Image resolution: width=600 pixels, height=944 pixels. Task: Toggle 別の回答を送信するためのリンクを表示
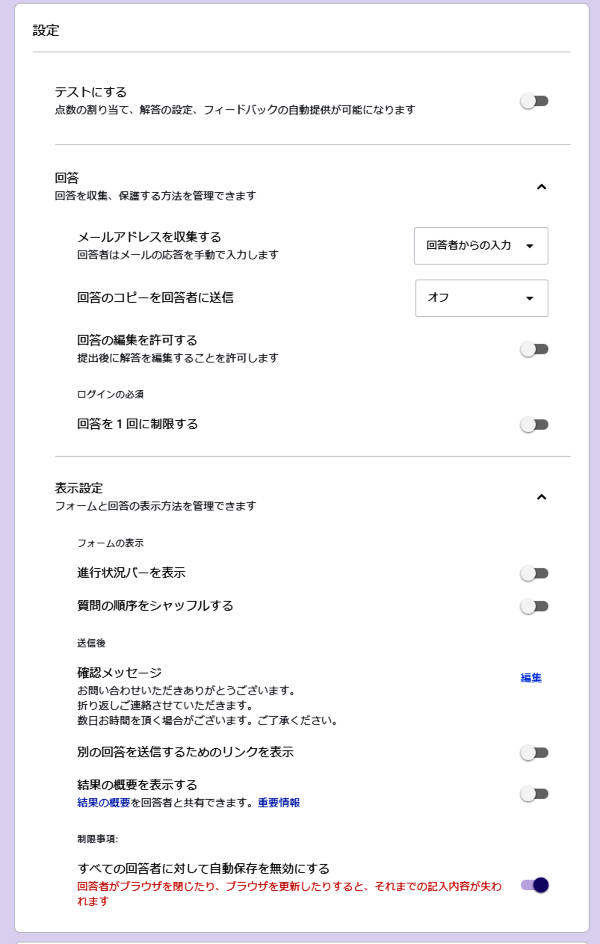coord(534,752)
